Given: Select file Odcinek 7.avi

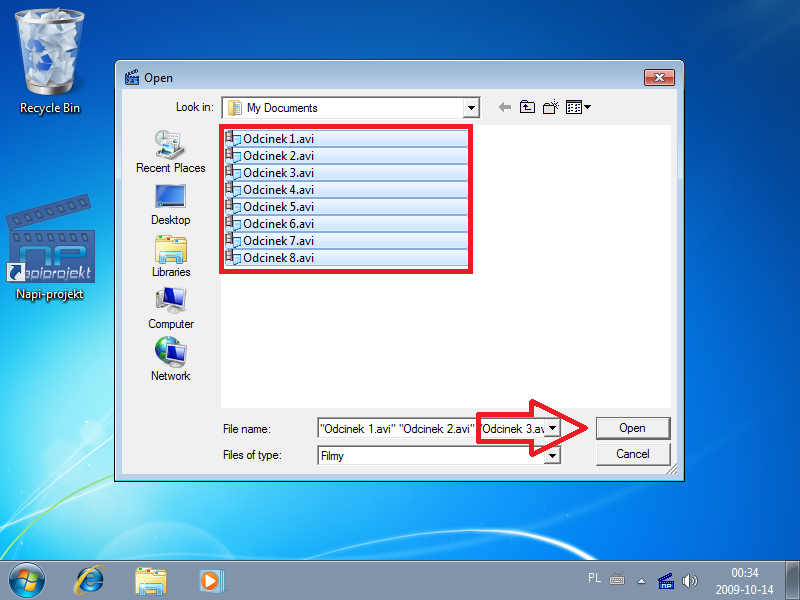Looking at the screenshot, I should 346,241.
